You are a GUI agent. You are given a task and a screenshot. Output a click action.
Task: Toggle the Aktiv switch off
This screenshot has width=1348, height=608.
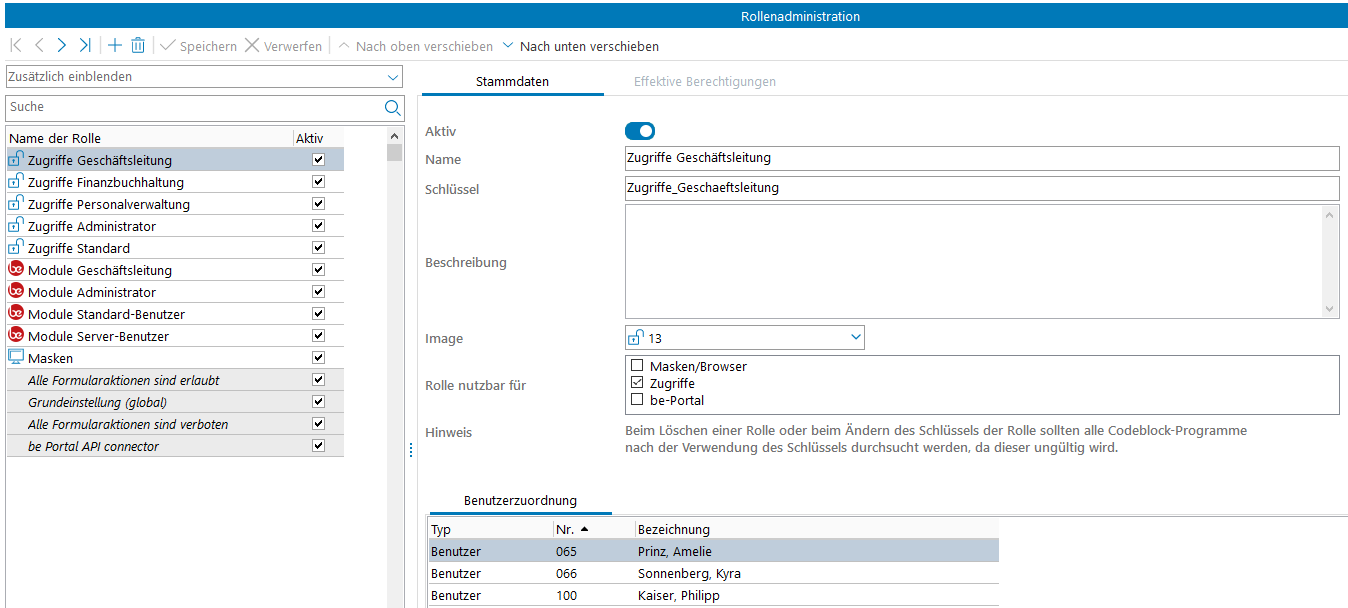pos(639,131)
